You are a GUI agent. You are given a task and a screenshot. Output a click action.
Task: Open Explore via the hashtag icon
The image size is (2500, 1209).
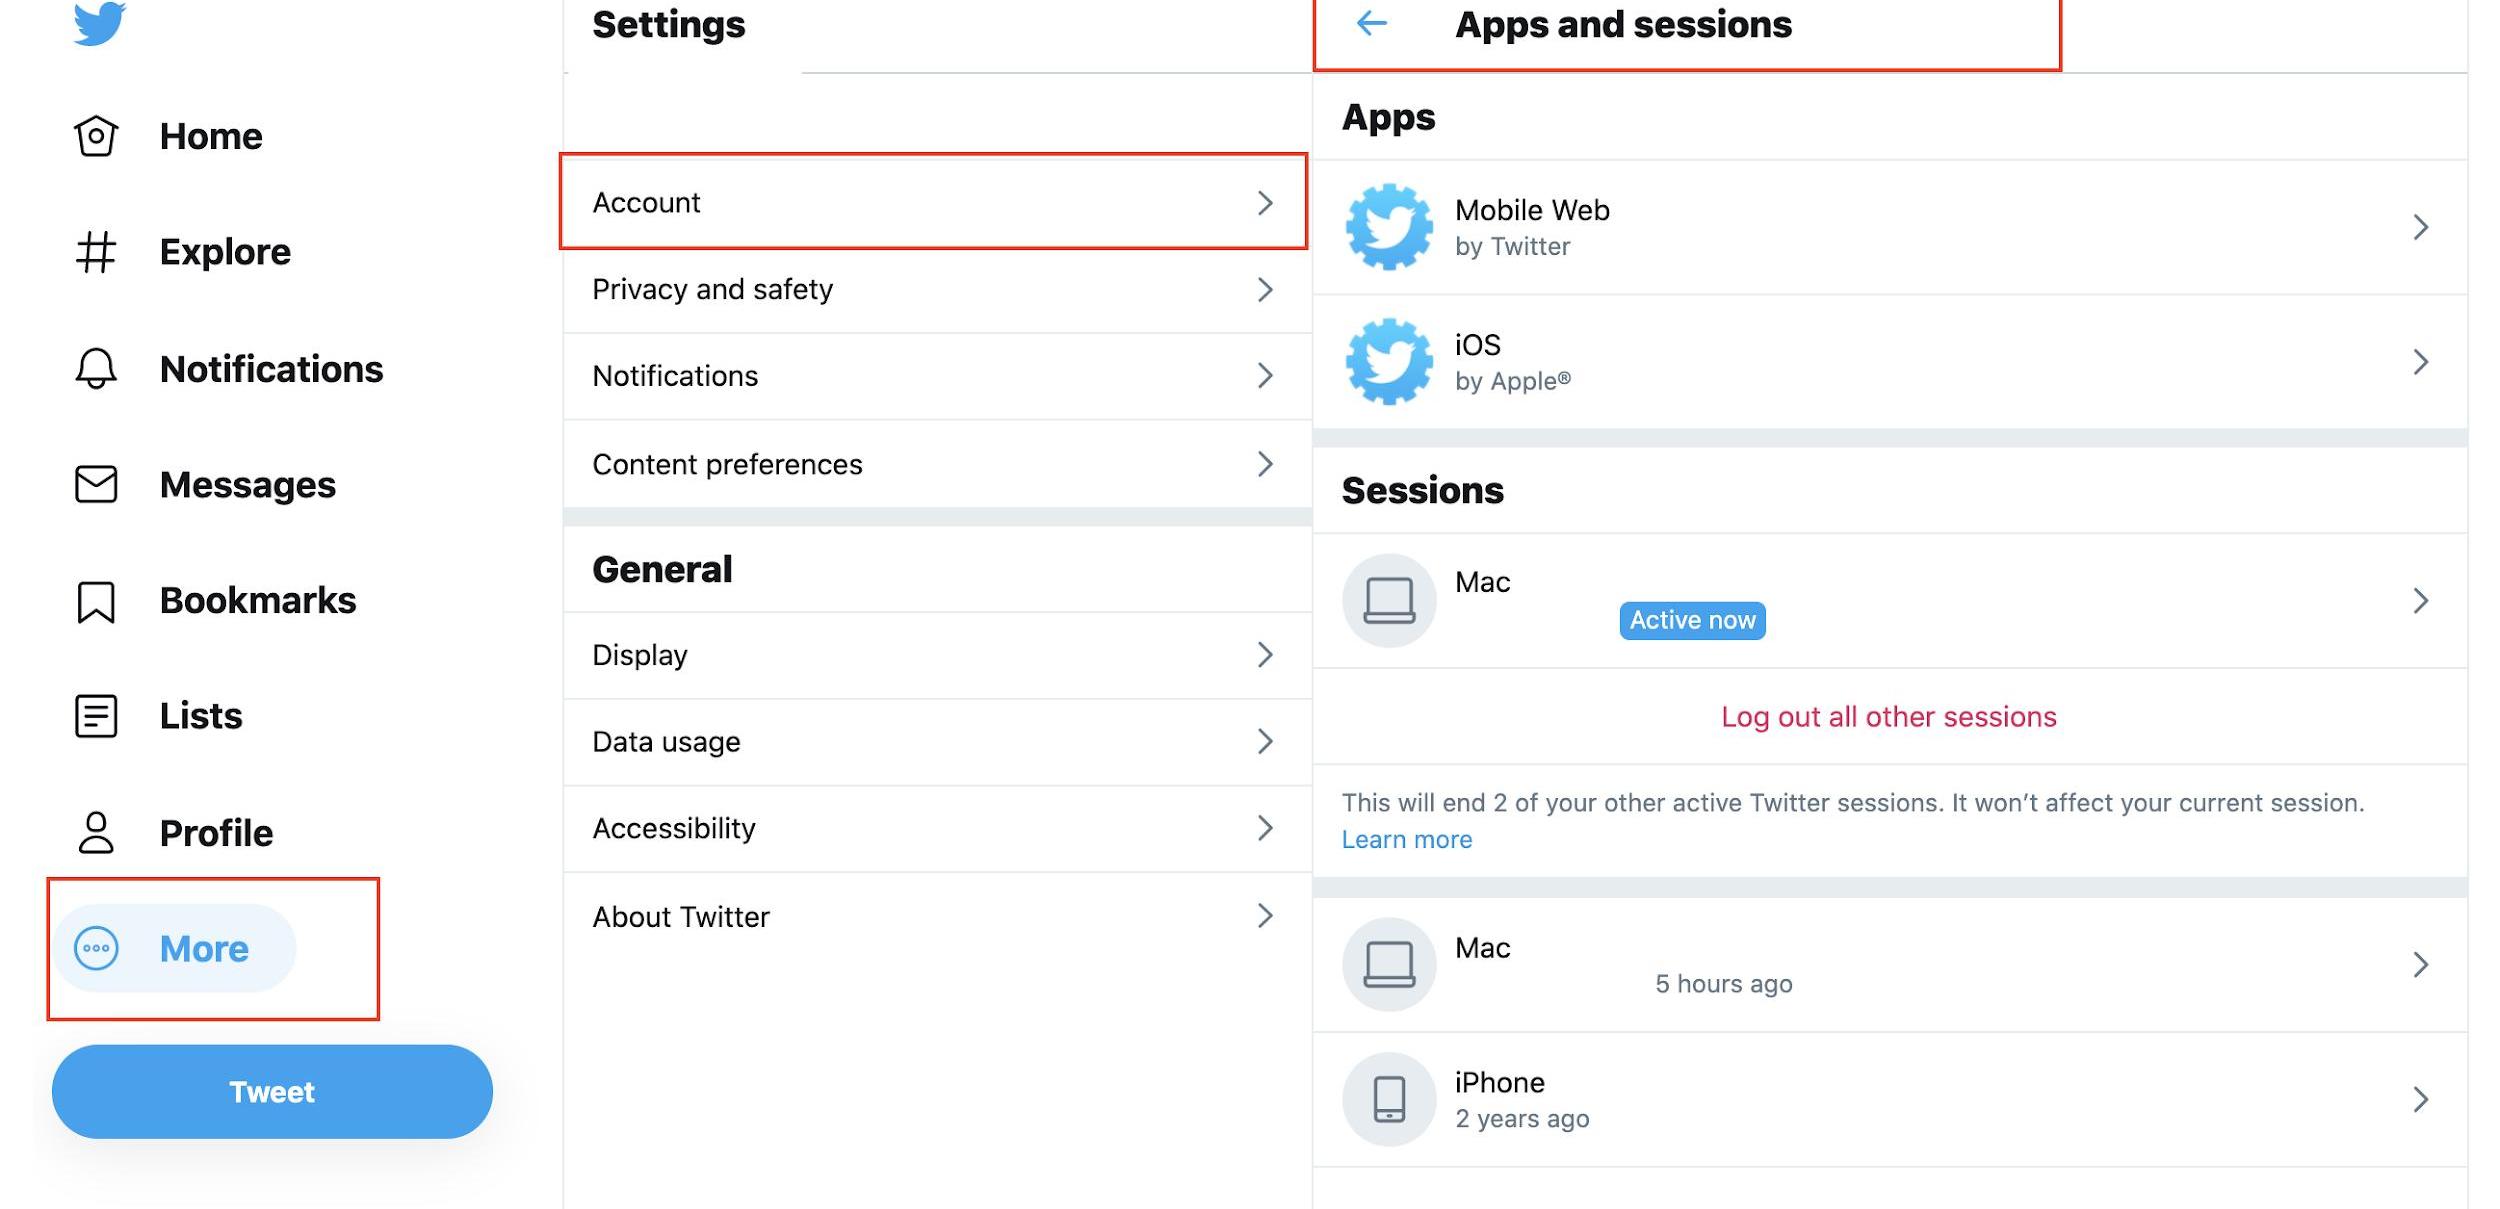pyautogui.click(x=96, y=252)
